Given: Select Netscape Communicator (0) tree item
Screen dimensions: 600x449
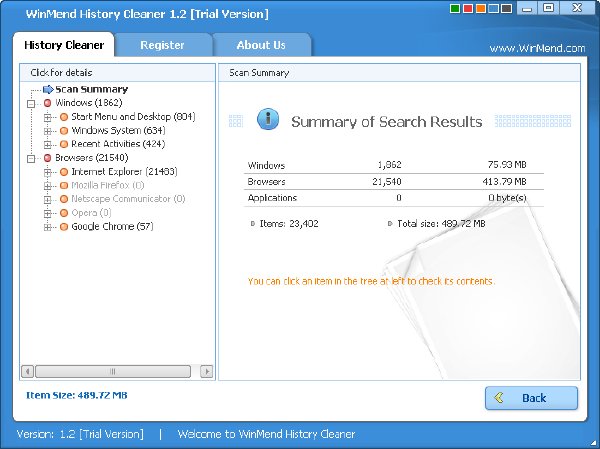Looking at the screenshot, I should click(128, 199).
